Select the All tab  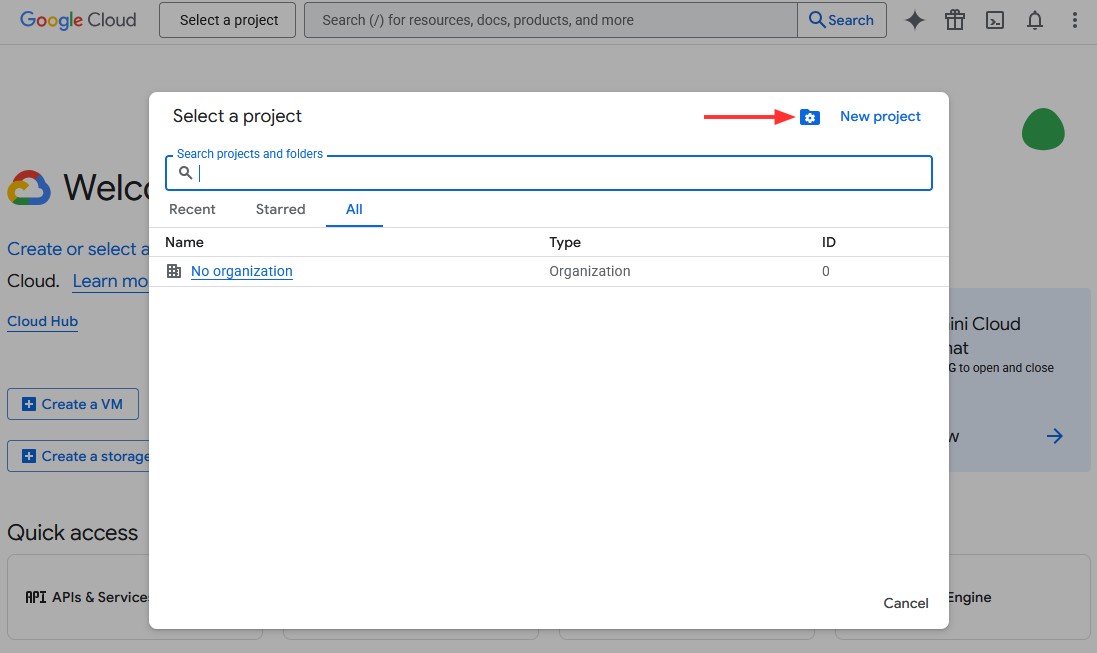coord(354,209)
